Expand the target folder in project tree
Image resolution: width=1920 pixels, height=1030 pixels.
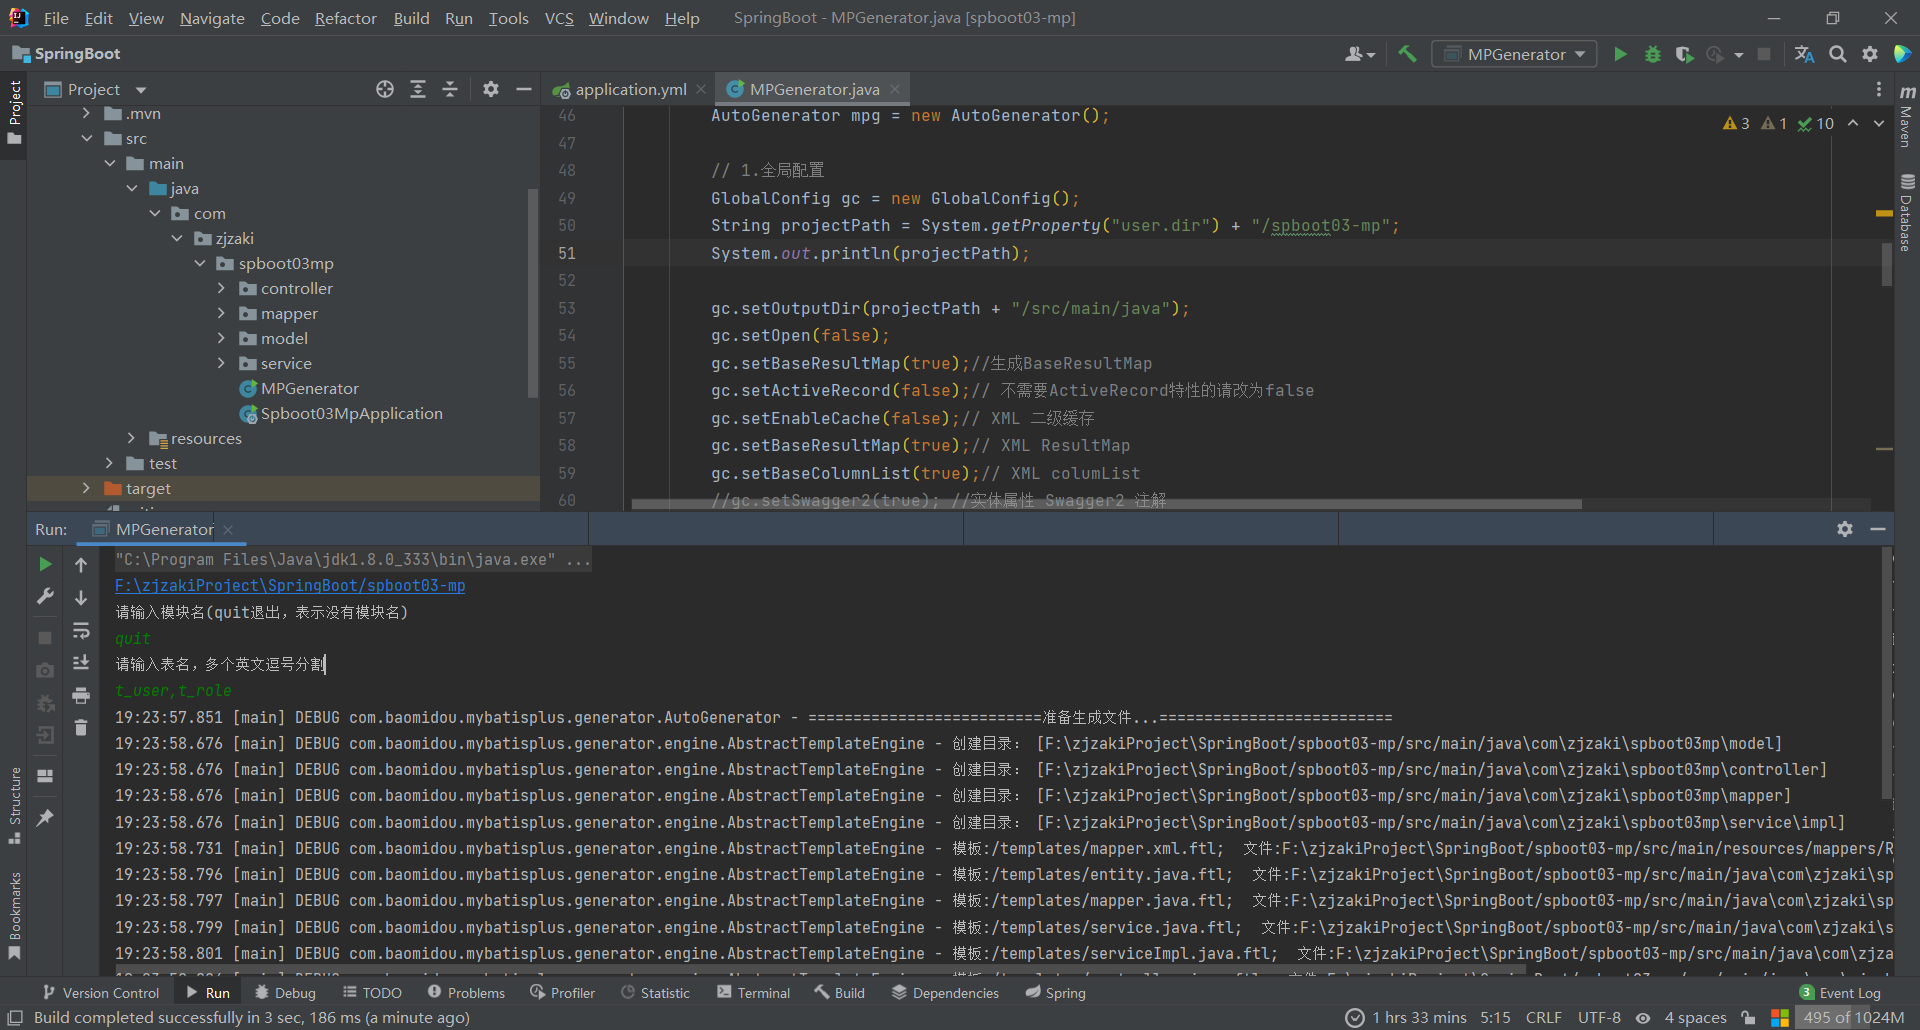coord(86,488)
